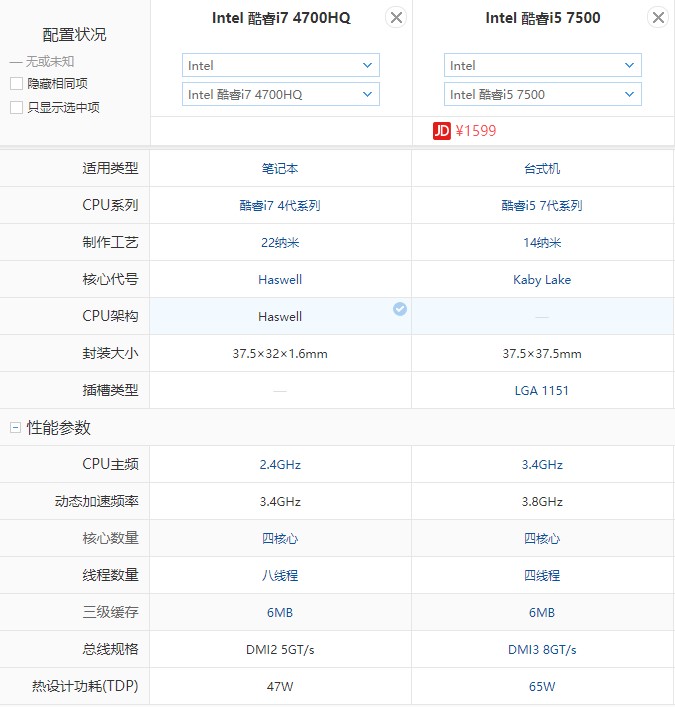Click 四核心 link for the i5 7500
This screenshot has width=675, height=707.
pos(542,538)
